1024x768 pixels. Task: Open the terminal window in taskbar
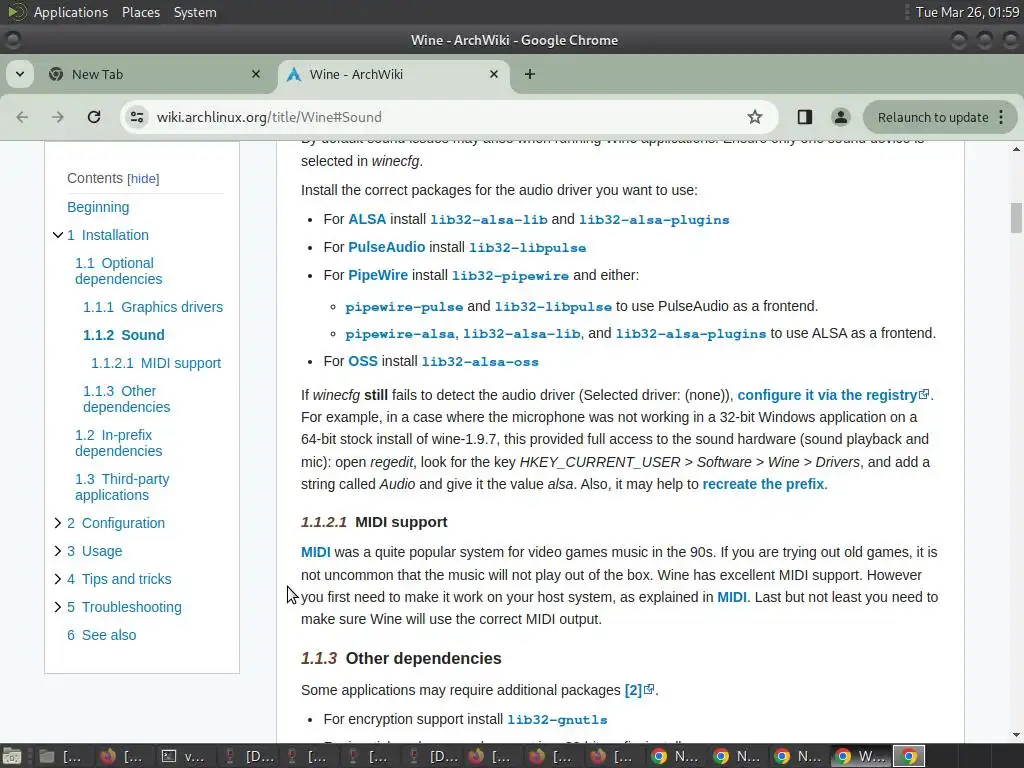pos(184,756)
